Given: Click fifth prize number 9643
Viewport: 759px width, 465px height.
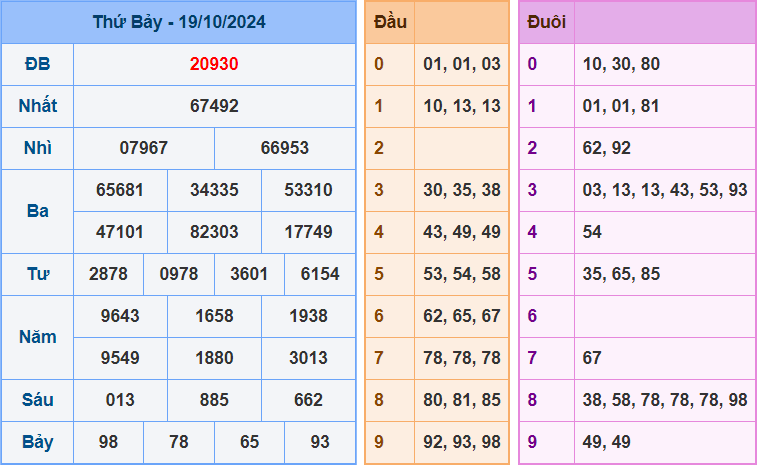Looking at the screenshot, I should pos(120,316).
